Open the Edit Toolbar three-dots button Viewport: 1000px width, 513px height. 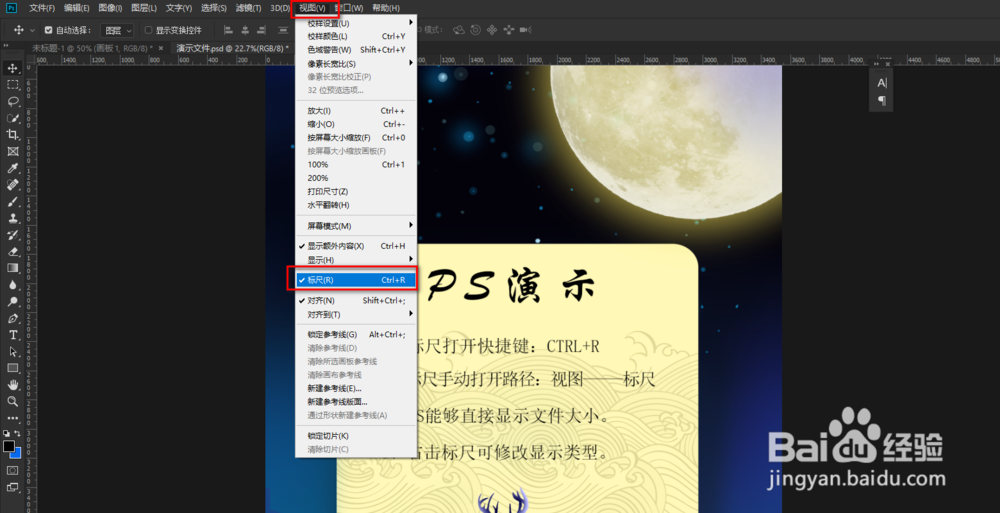tap(13, 418)
